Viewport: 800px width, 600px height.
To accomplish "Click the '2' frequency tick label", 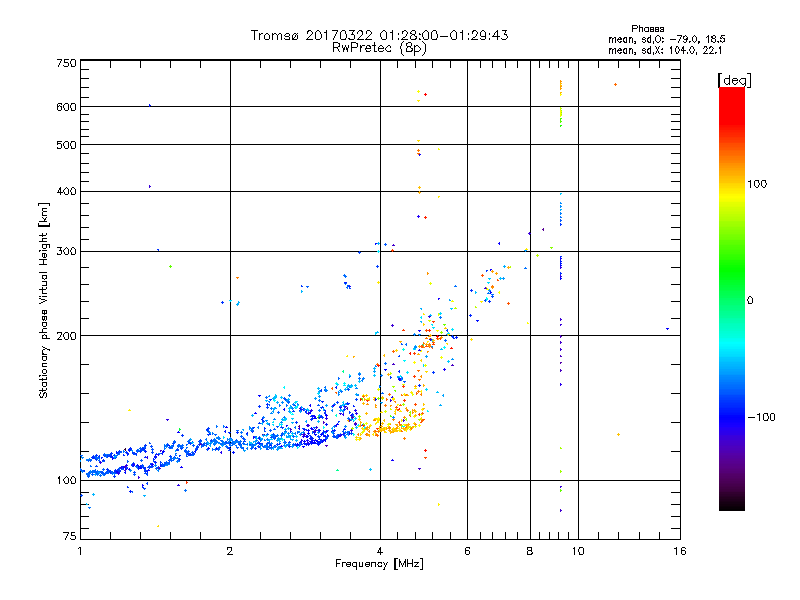I will click(230, 551).
